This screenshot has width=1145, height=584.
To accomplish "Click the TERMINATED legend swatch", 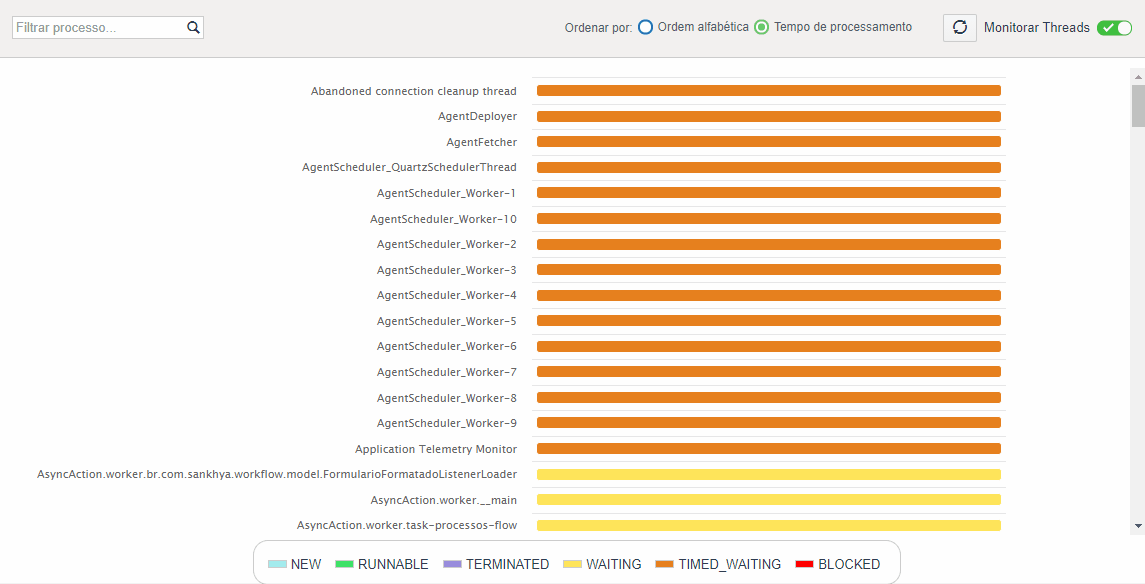I will (x=453, y=564).
